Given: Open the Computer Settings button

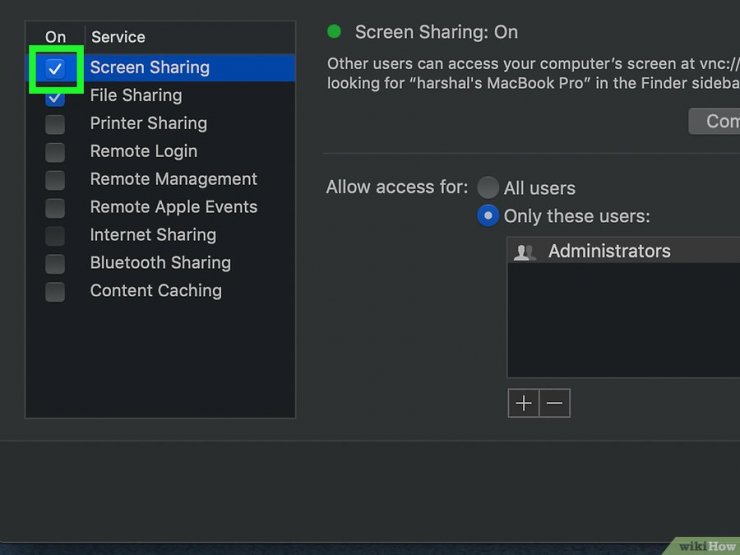Looking at the screenshot, I should [716, 121].
